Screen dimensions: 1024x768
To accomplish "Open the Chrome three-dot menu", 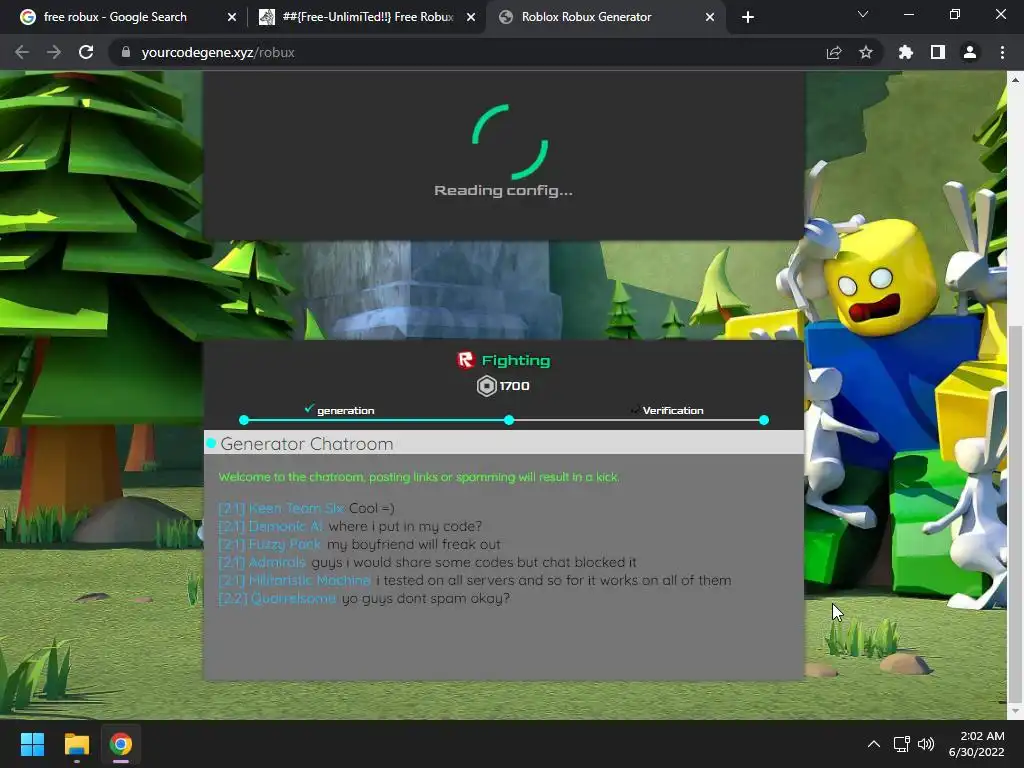I will pyautogui.click(x=1002, y=52).
